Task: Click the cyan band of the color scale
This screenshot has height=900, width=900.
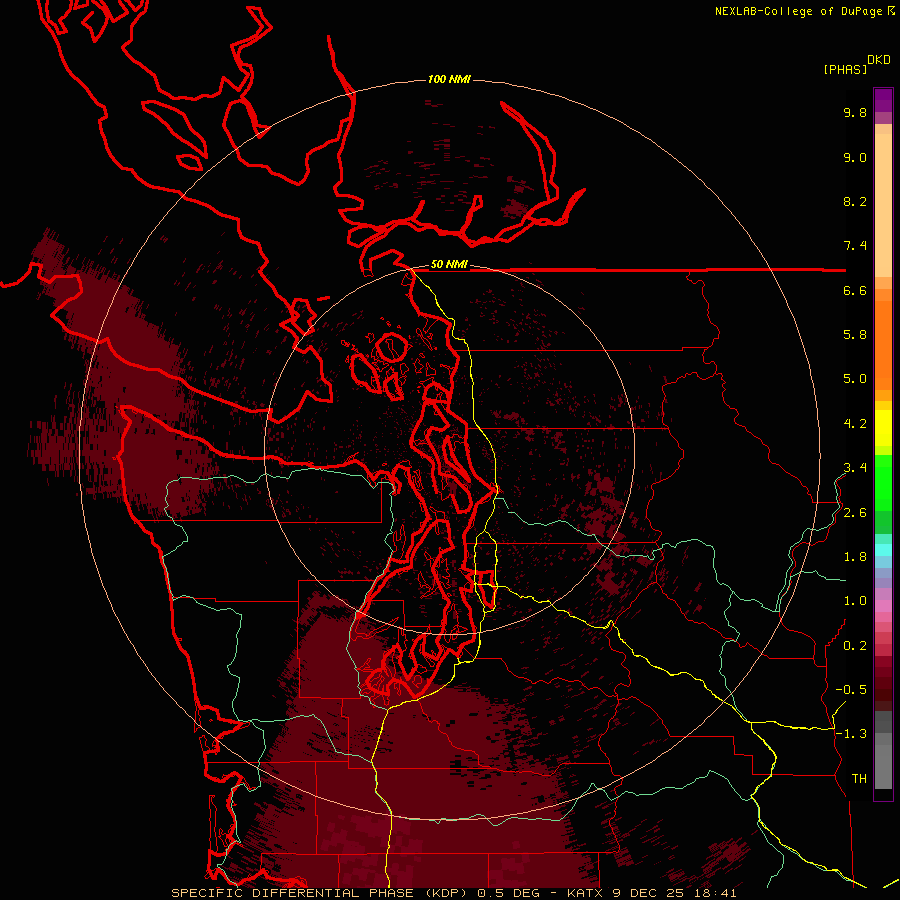Action: [x=883, y=550]
